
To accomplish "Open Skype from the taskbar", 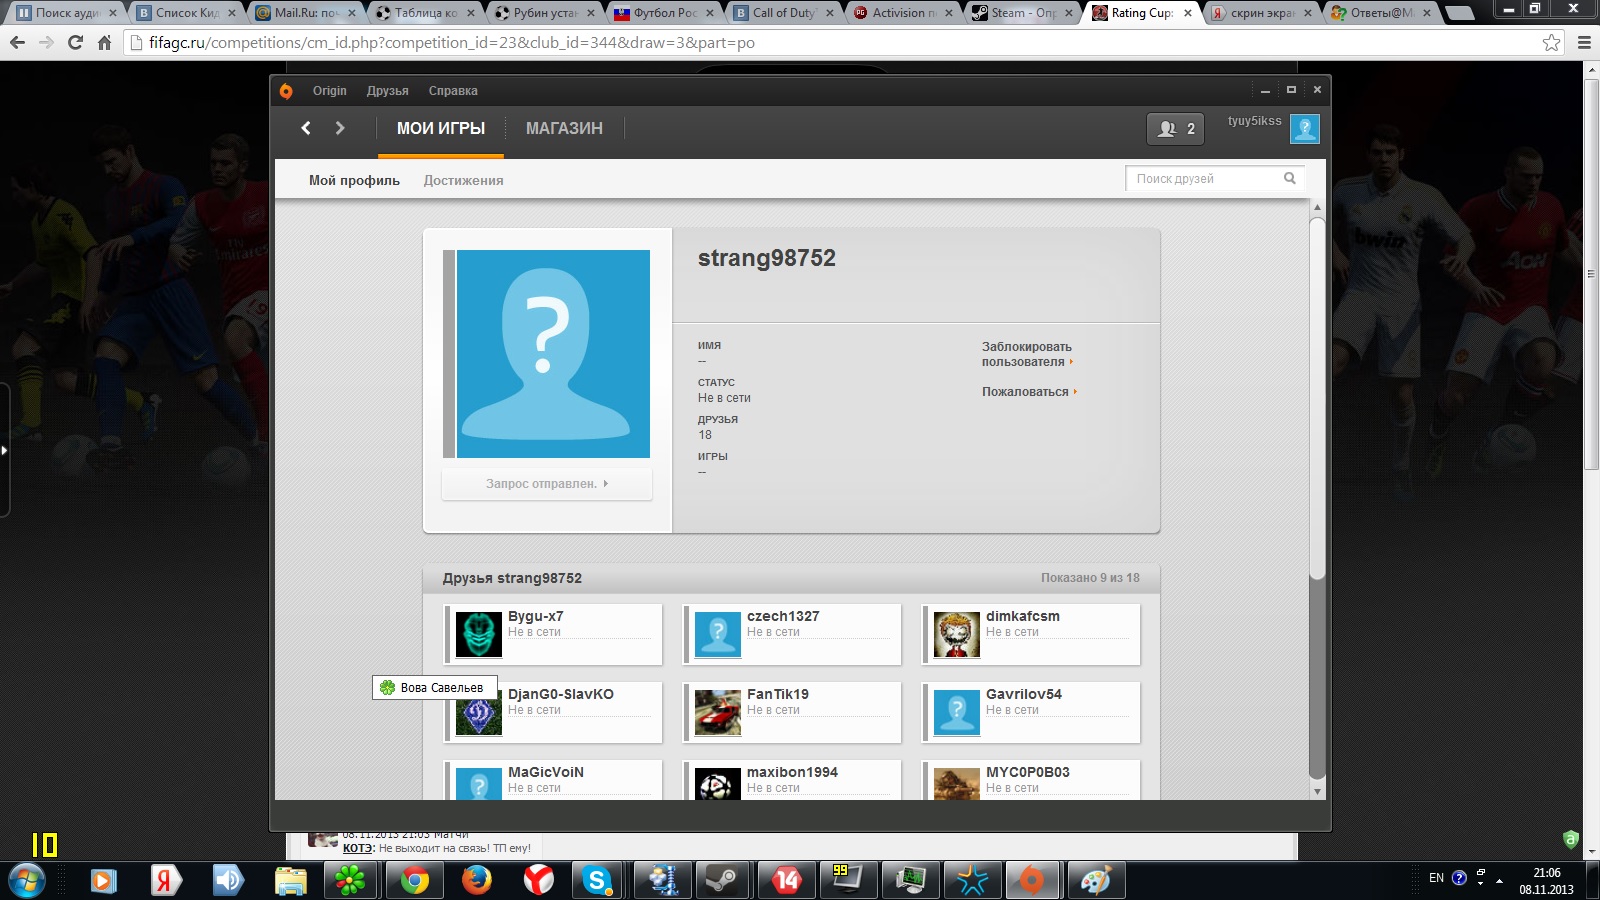I will point(597,881).
